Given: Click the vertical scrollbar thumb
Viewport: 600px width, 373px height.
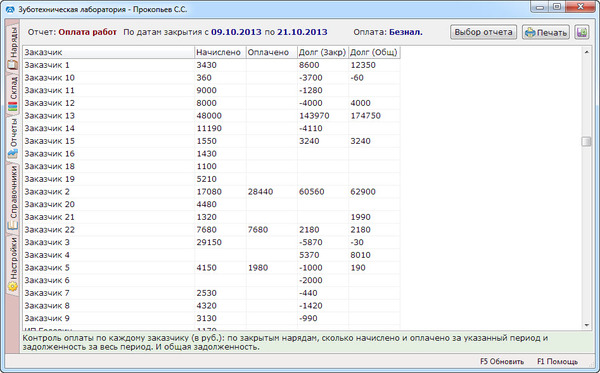Looking at the screenshot, I should tap(586, 141).
